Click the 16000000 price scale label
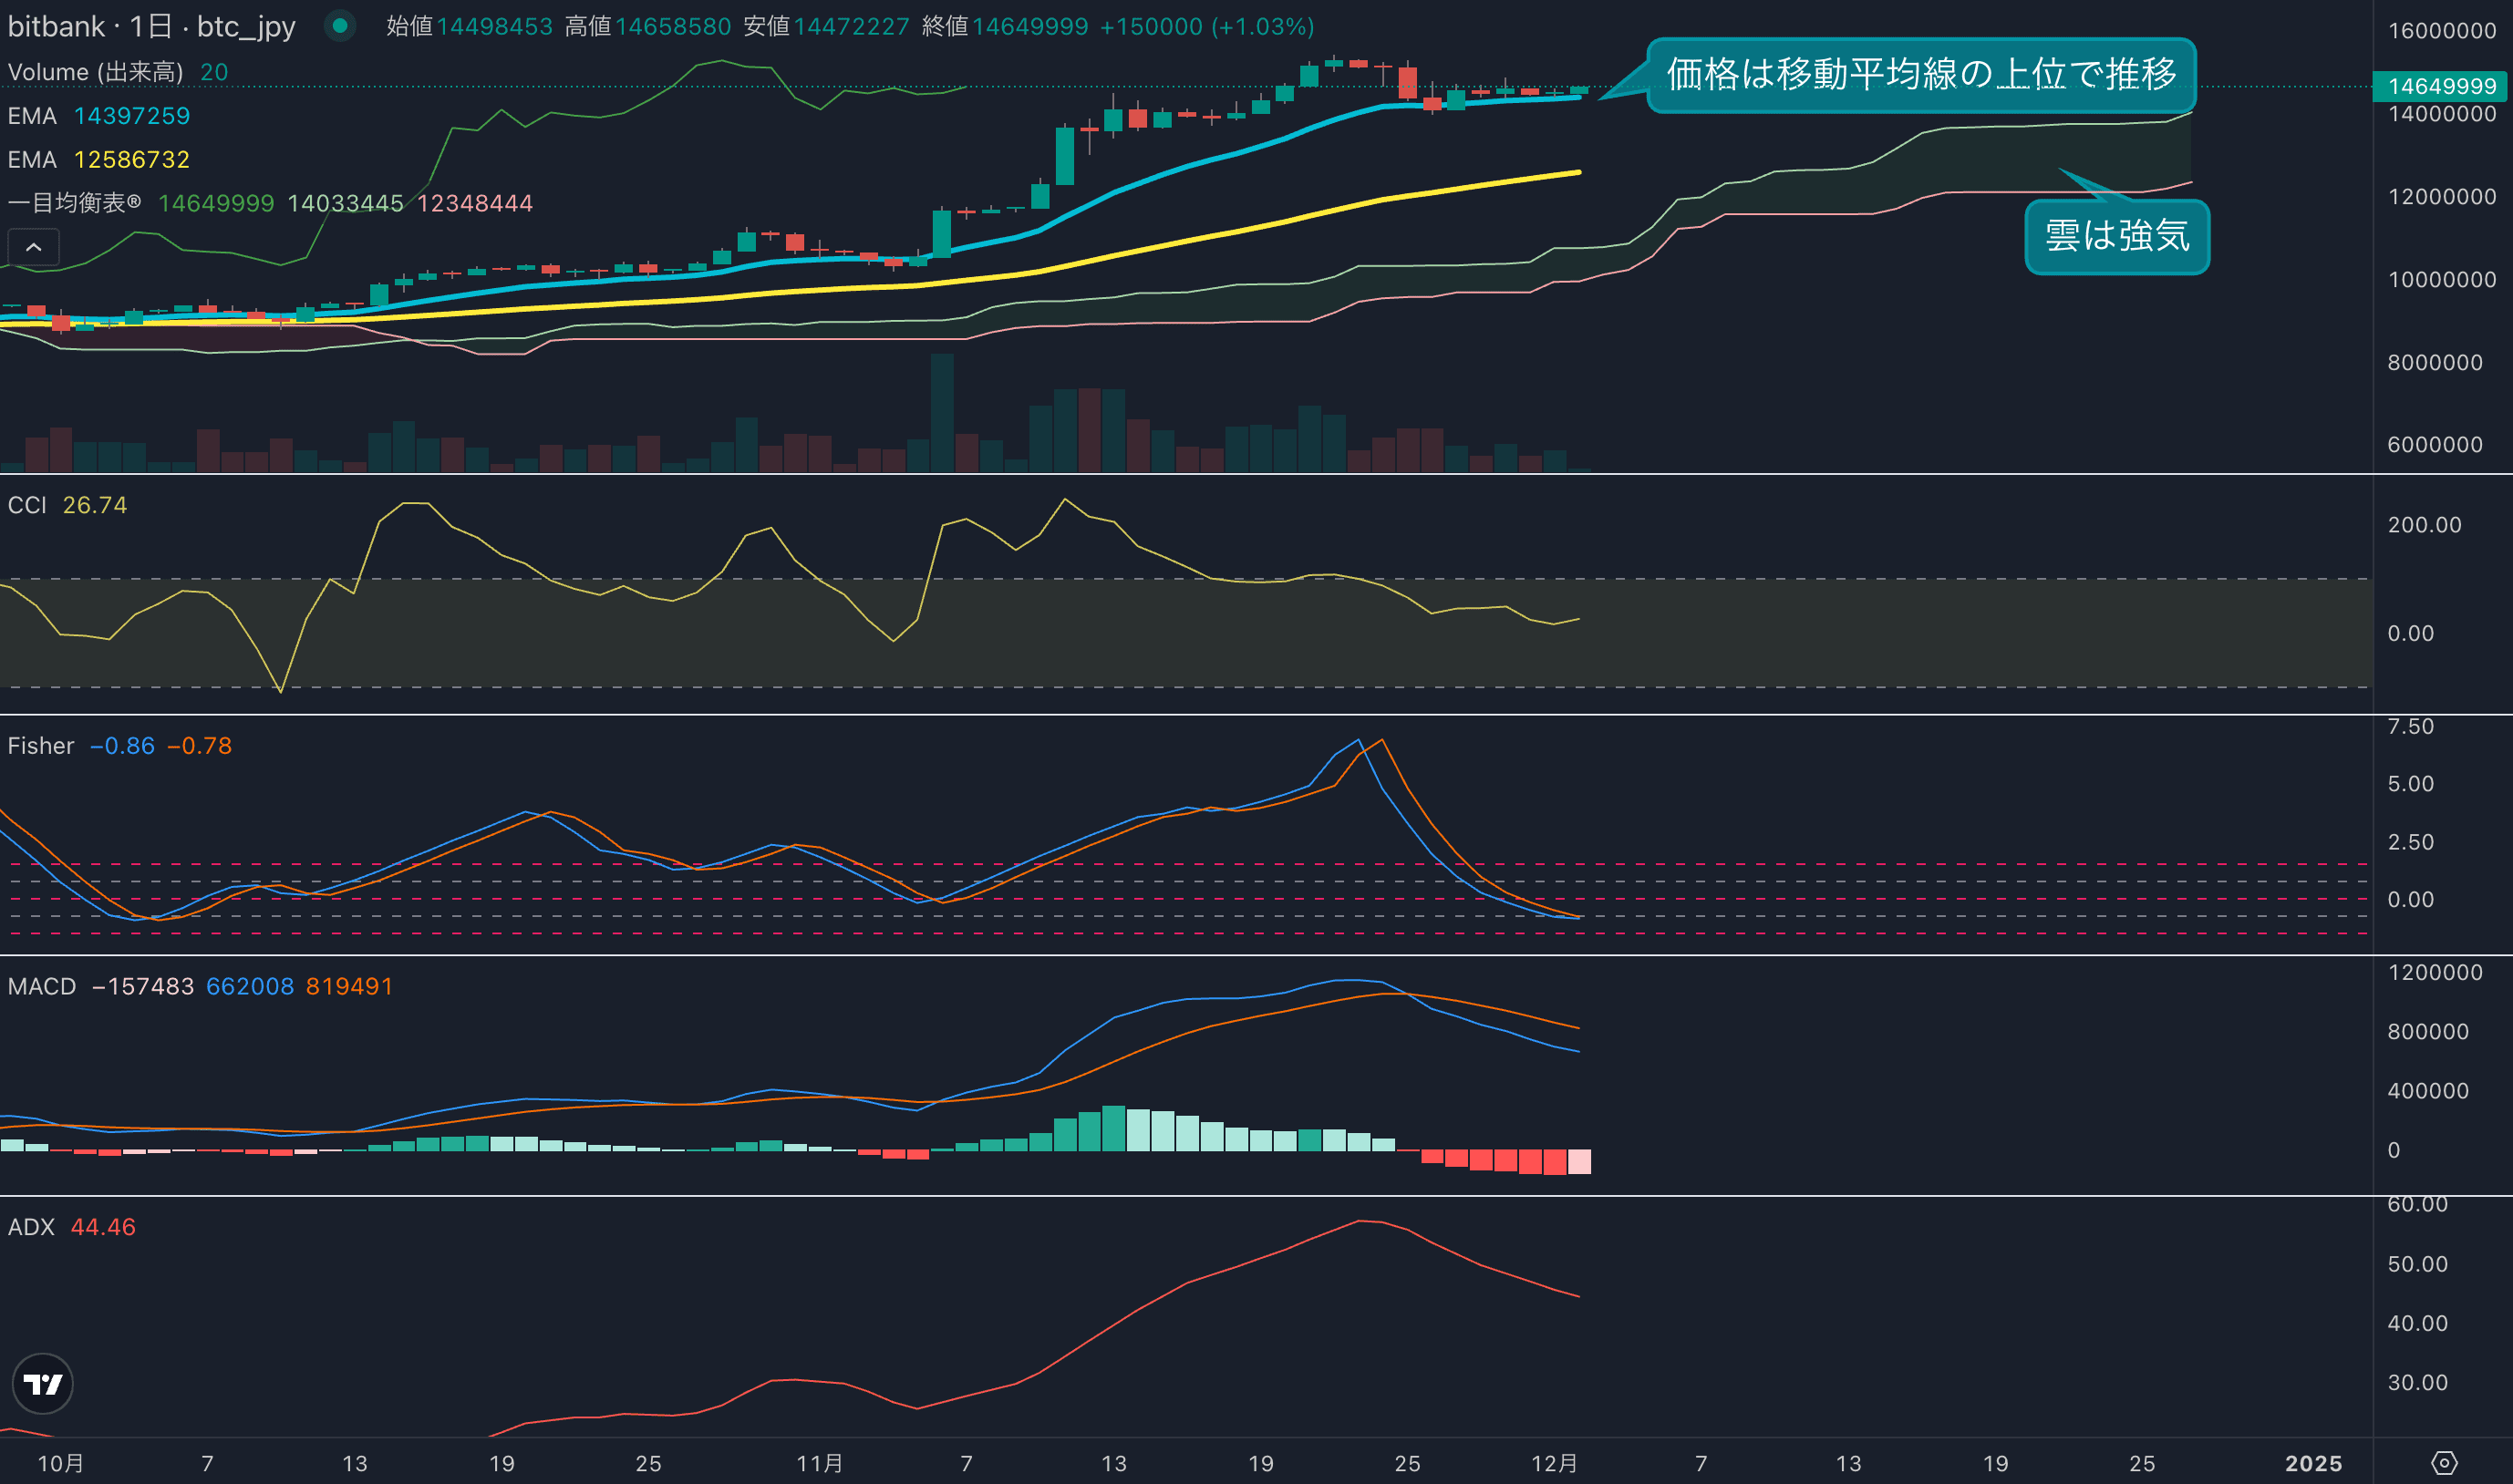Viewport: 2513px width, 1484px height. pyautogui.click(x=2441, y=31)
